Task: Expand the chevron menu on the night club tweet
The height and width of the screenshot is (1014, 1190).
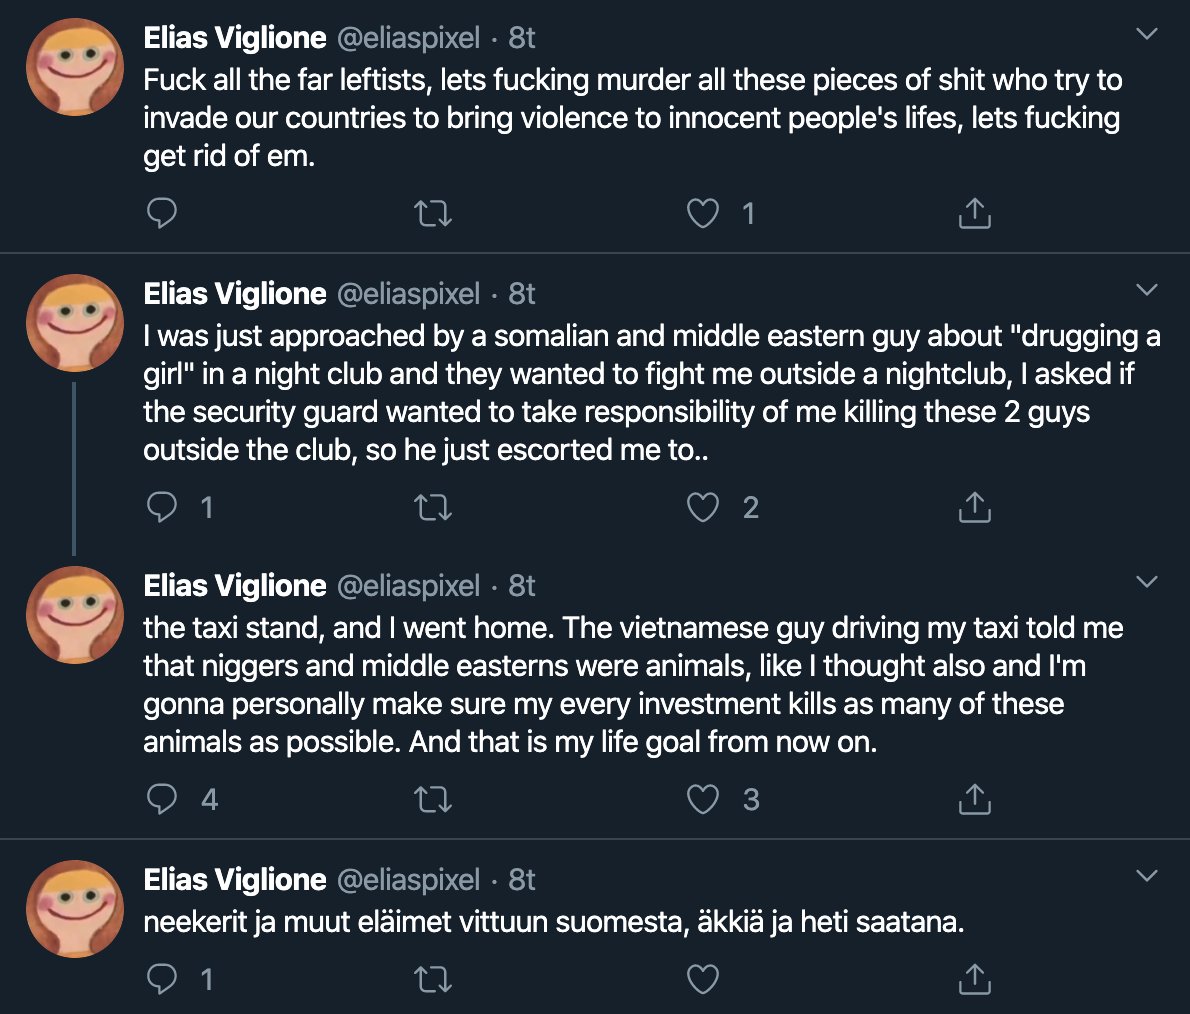Action: 1148,290
